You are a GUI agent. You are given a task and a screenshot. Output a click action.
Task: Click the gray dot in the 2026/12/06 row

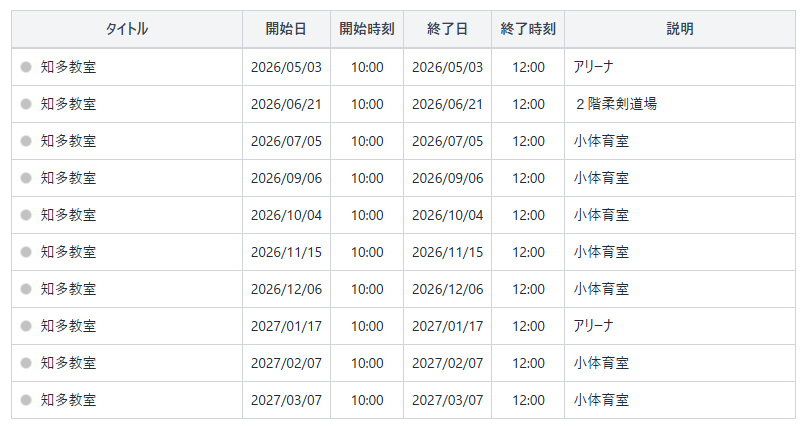[26, 289]
